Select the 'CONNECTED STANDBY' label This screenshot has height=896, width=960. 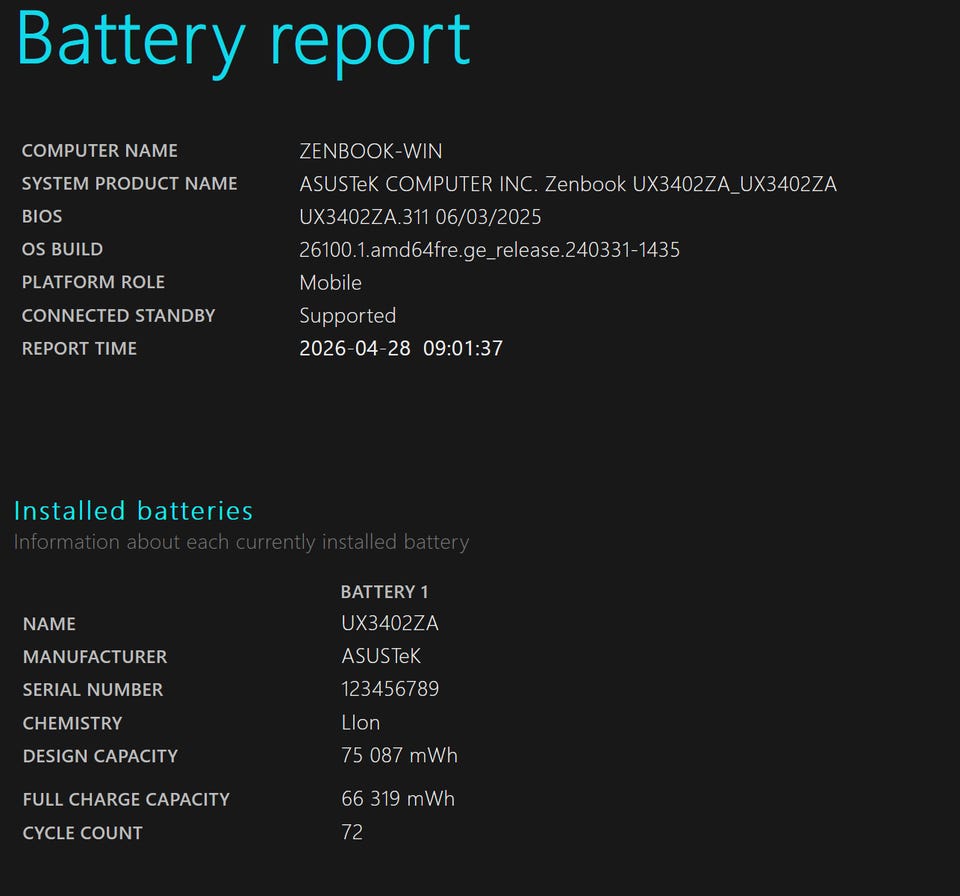coord(118,315)
